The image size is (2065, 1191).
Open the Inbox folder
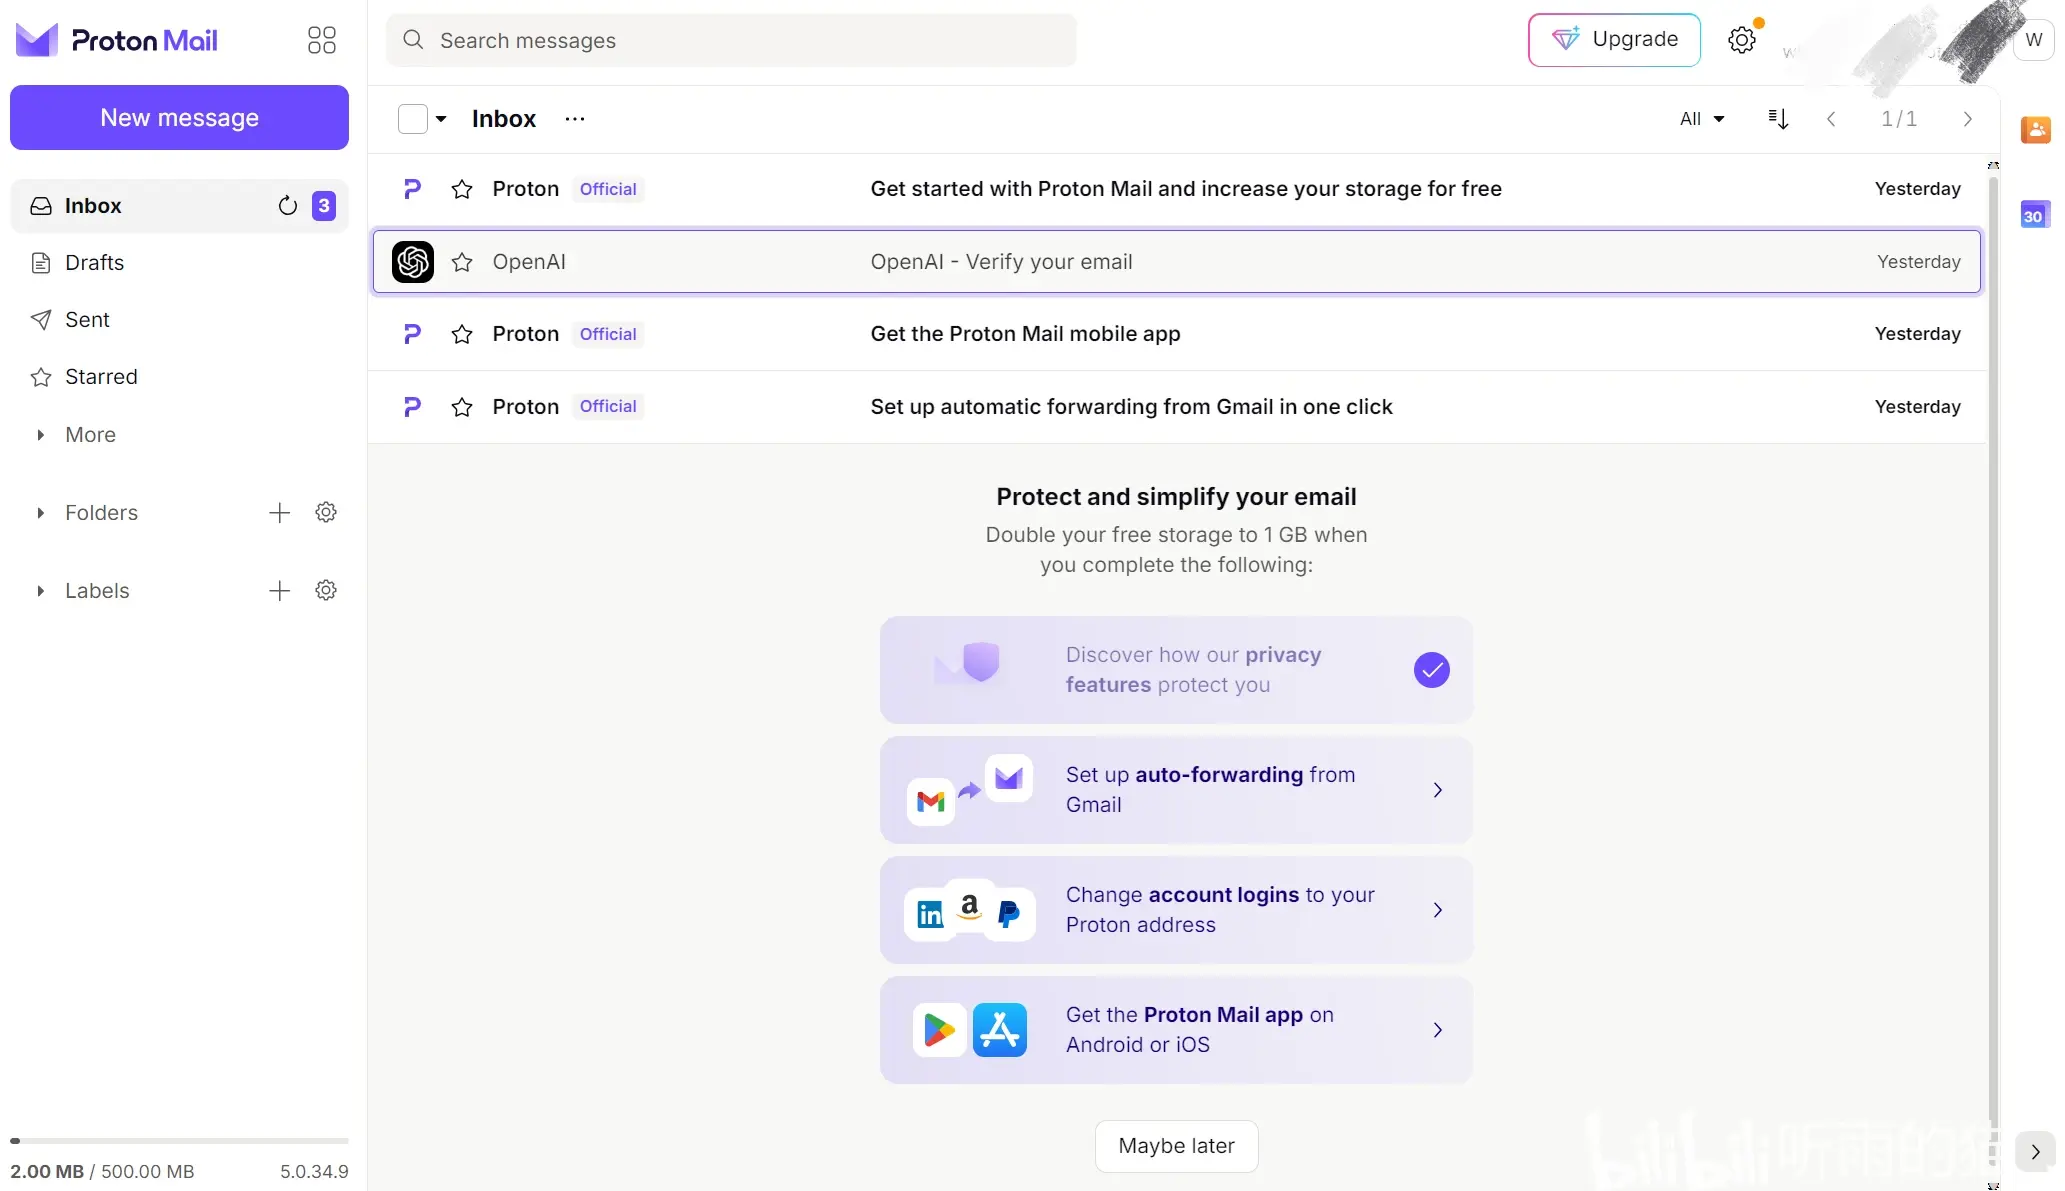(x=179, y=206)
